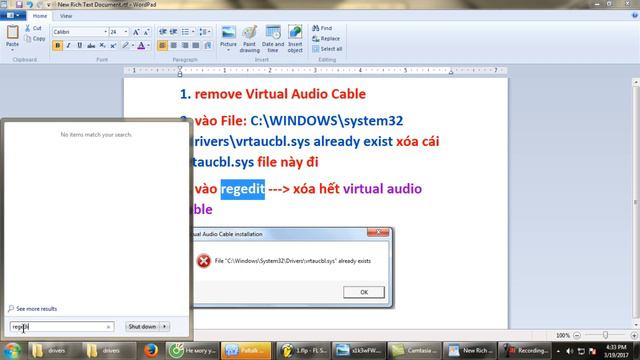Justify the paragraph text

tap(196, 45)
